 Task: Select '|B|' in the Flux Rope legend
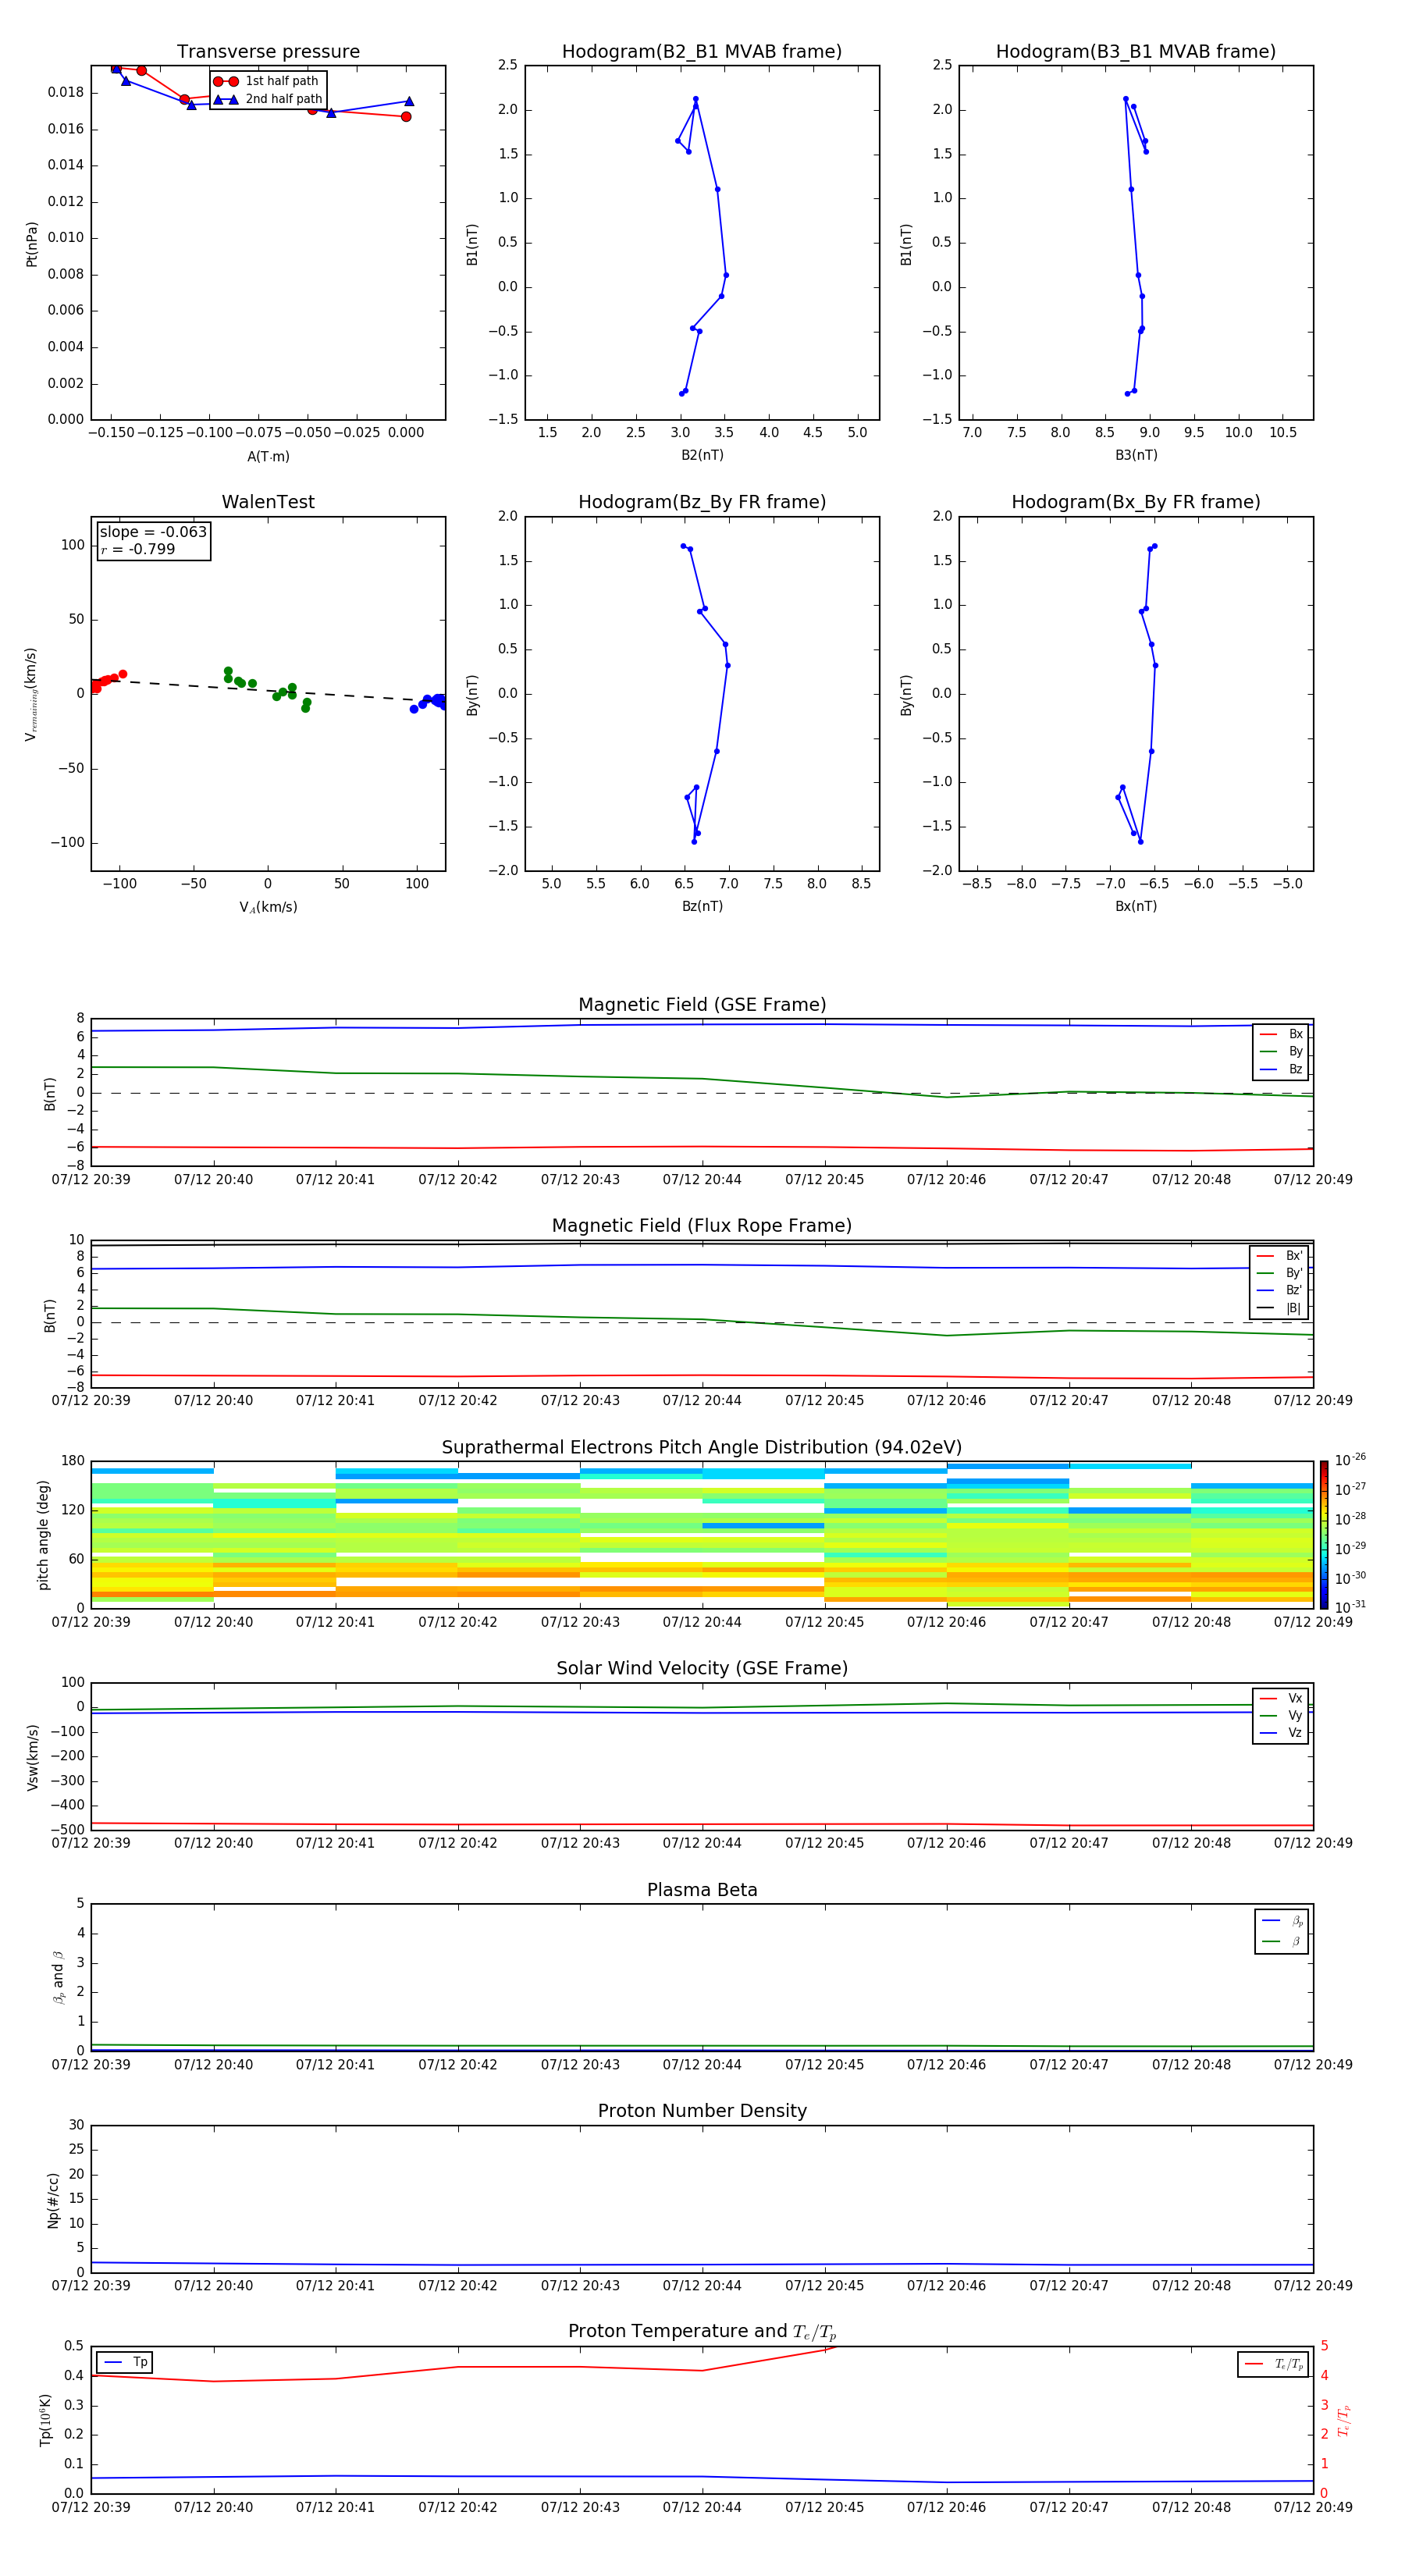pos(1279,1308)
